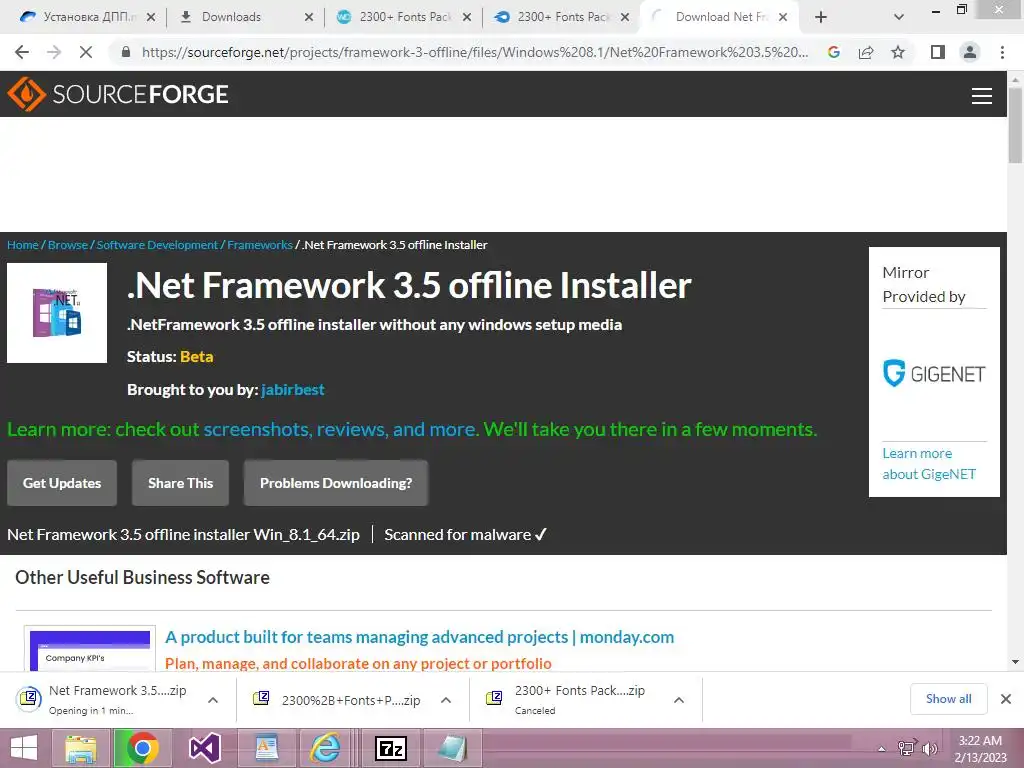Open new browser tab
The image size is (1024, 768).
(821, 17)
